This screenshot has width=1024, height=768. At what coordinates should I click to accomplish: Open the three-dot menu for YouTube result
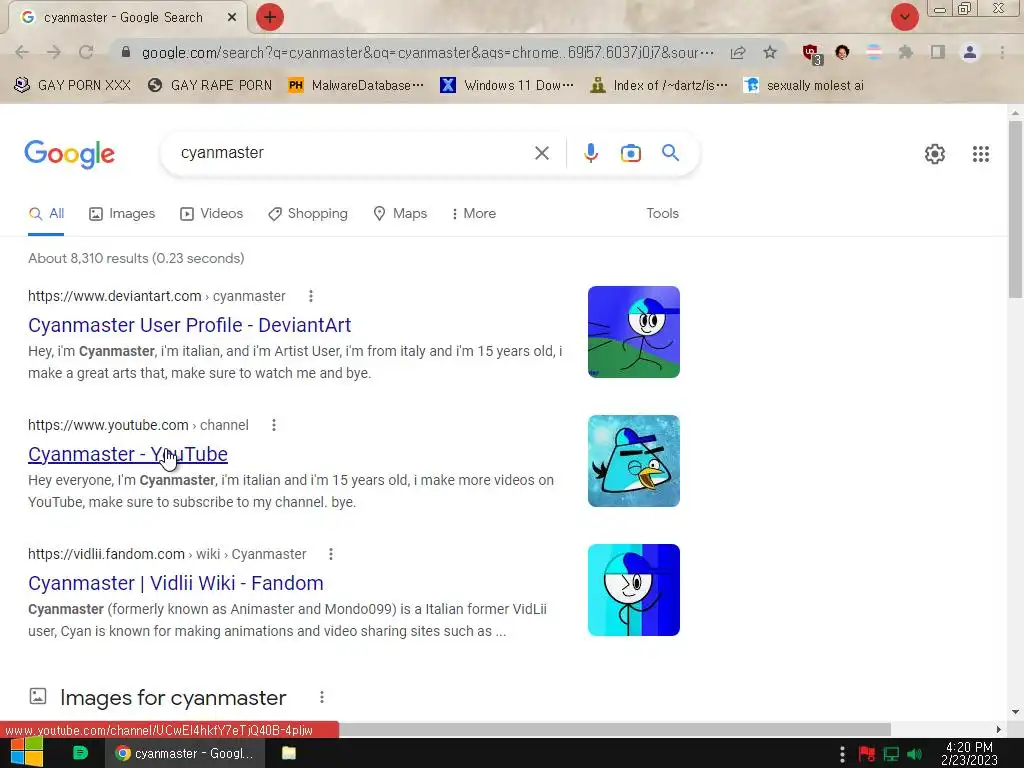click(274, 425)
